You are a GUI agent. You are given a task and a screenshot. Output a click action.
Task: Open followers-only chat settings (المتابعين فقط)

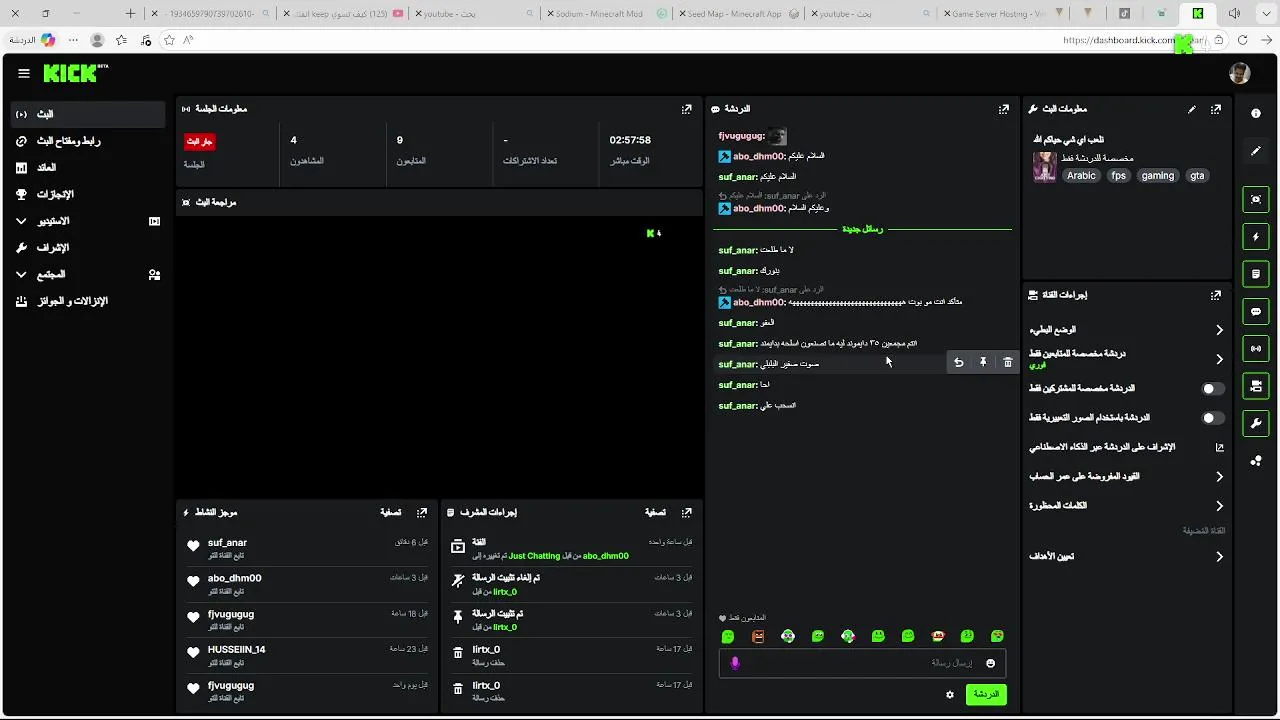click(1127, 358)
